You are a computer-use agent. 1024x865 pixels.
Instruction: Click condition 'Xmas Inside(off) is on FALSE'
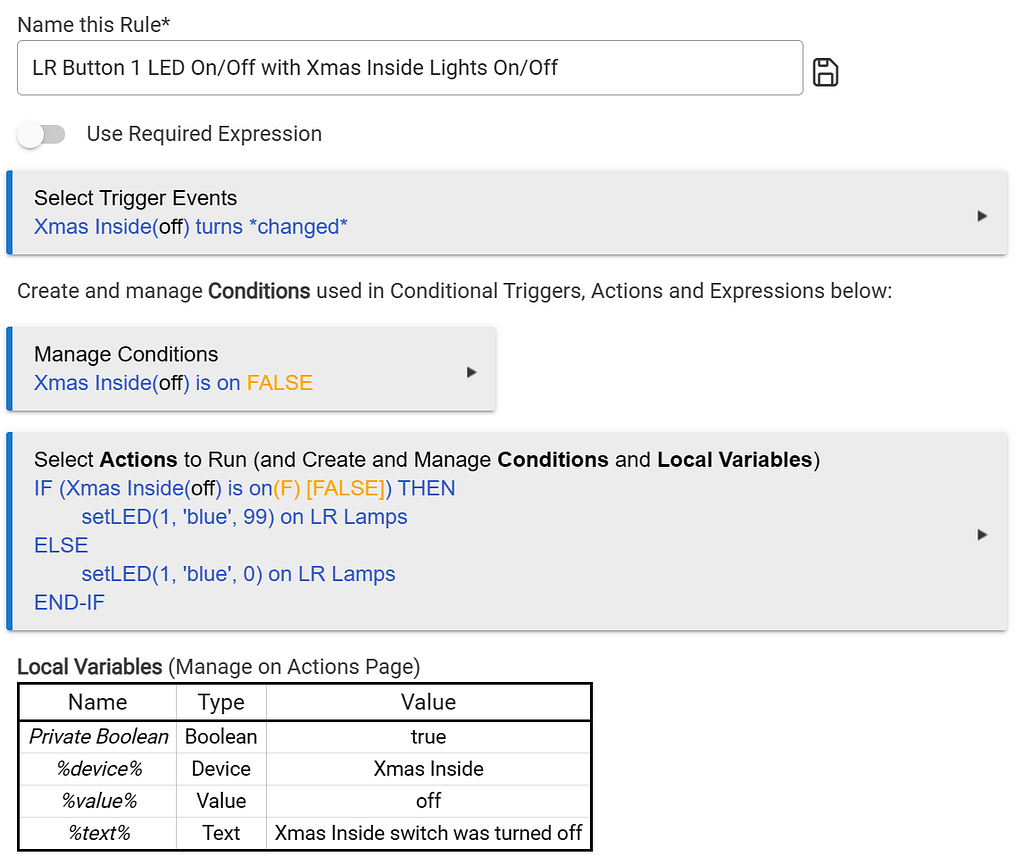coord(173,383)
